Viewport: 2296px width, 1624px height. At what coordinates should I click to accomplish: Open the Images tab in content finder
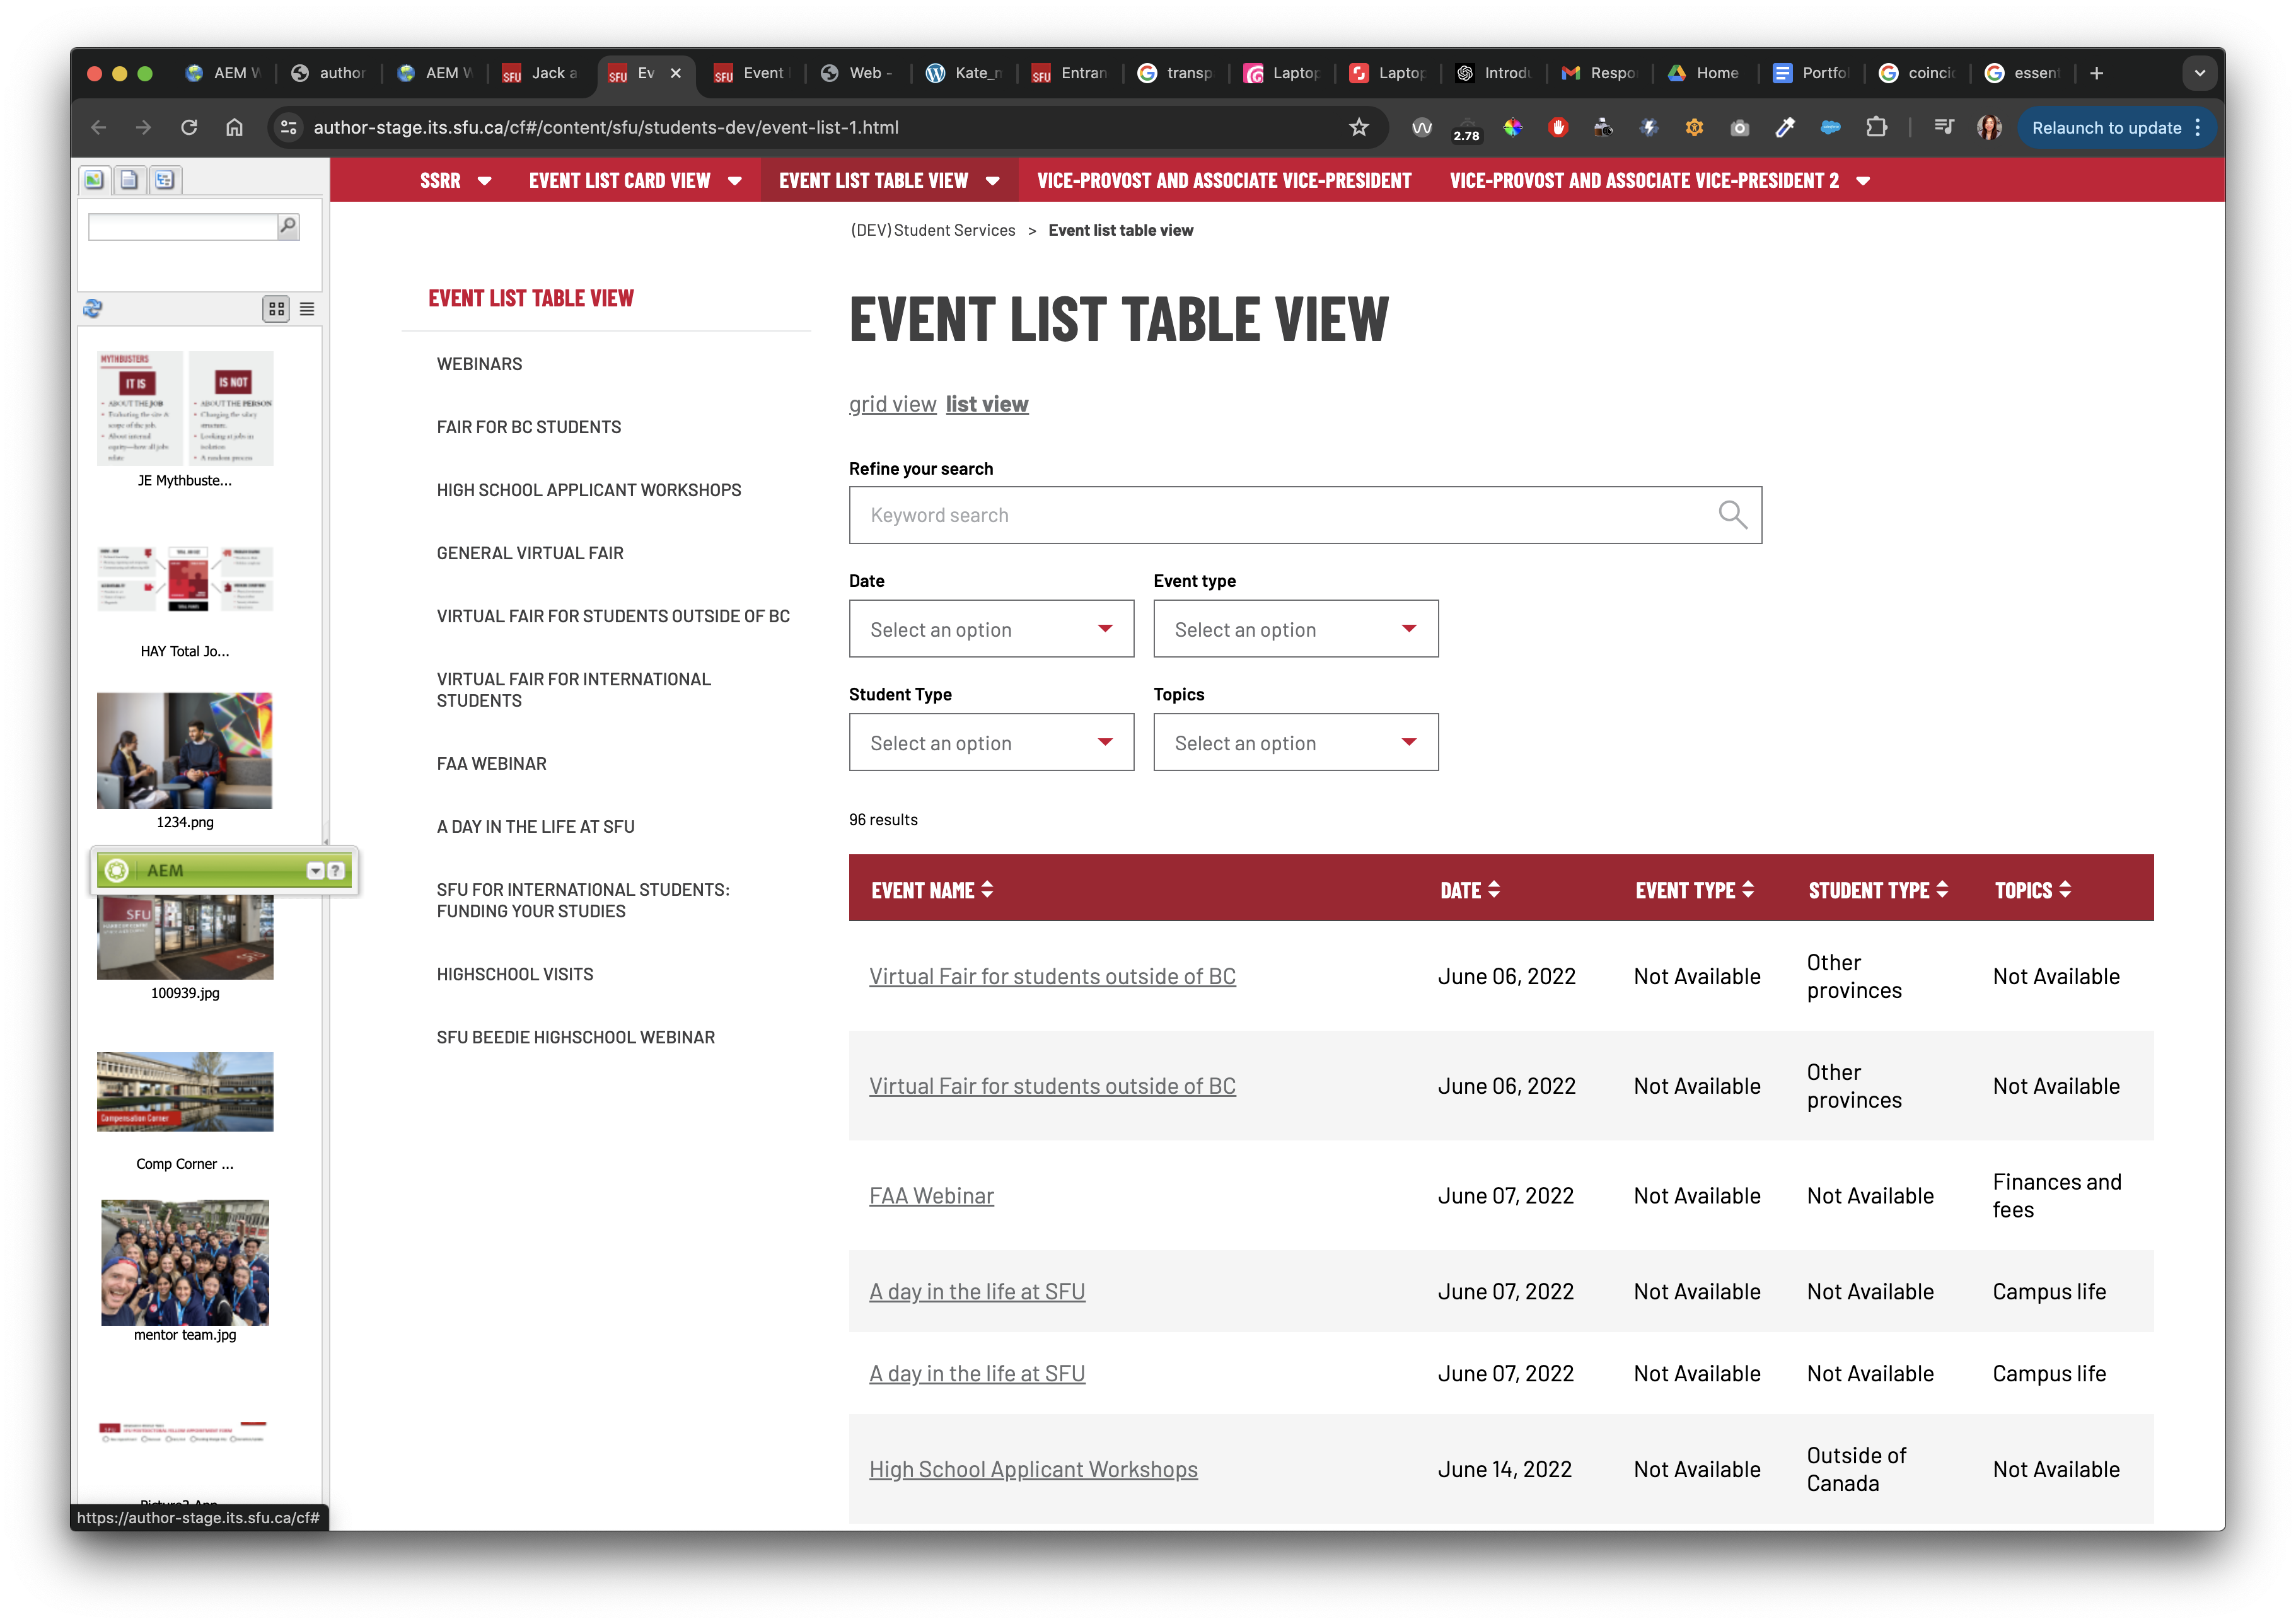94,180
